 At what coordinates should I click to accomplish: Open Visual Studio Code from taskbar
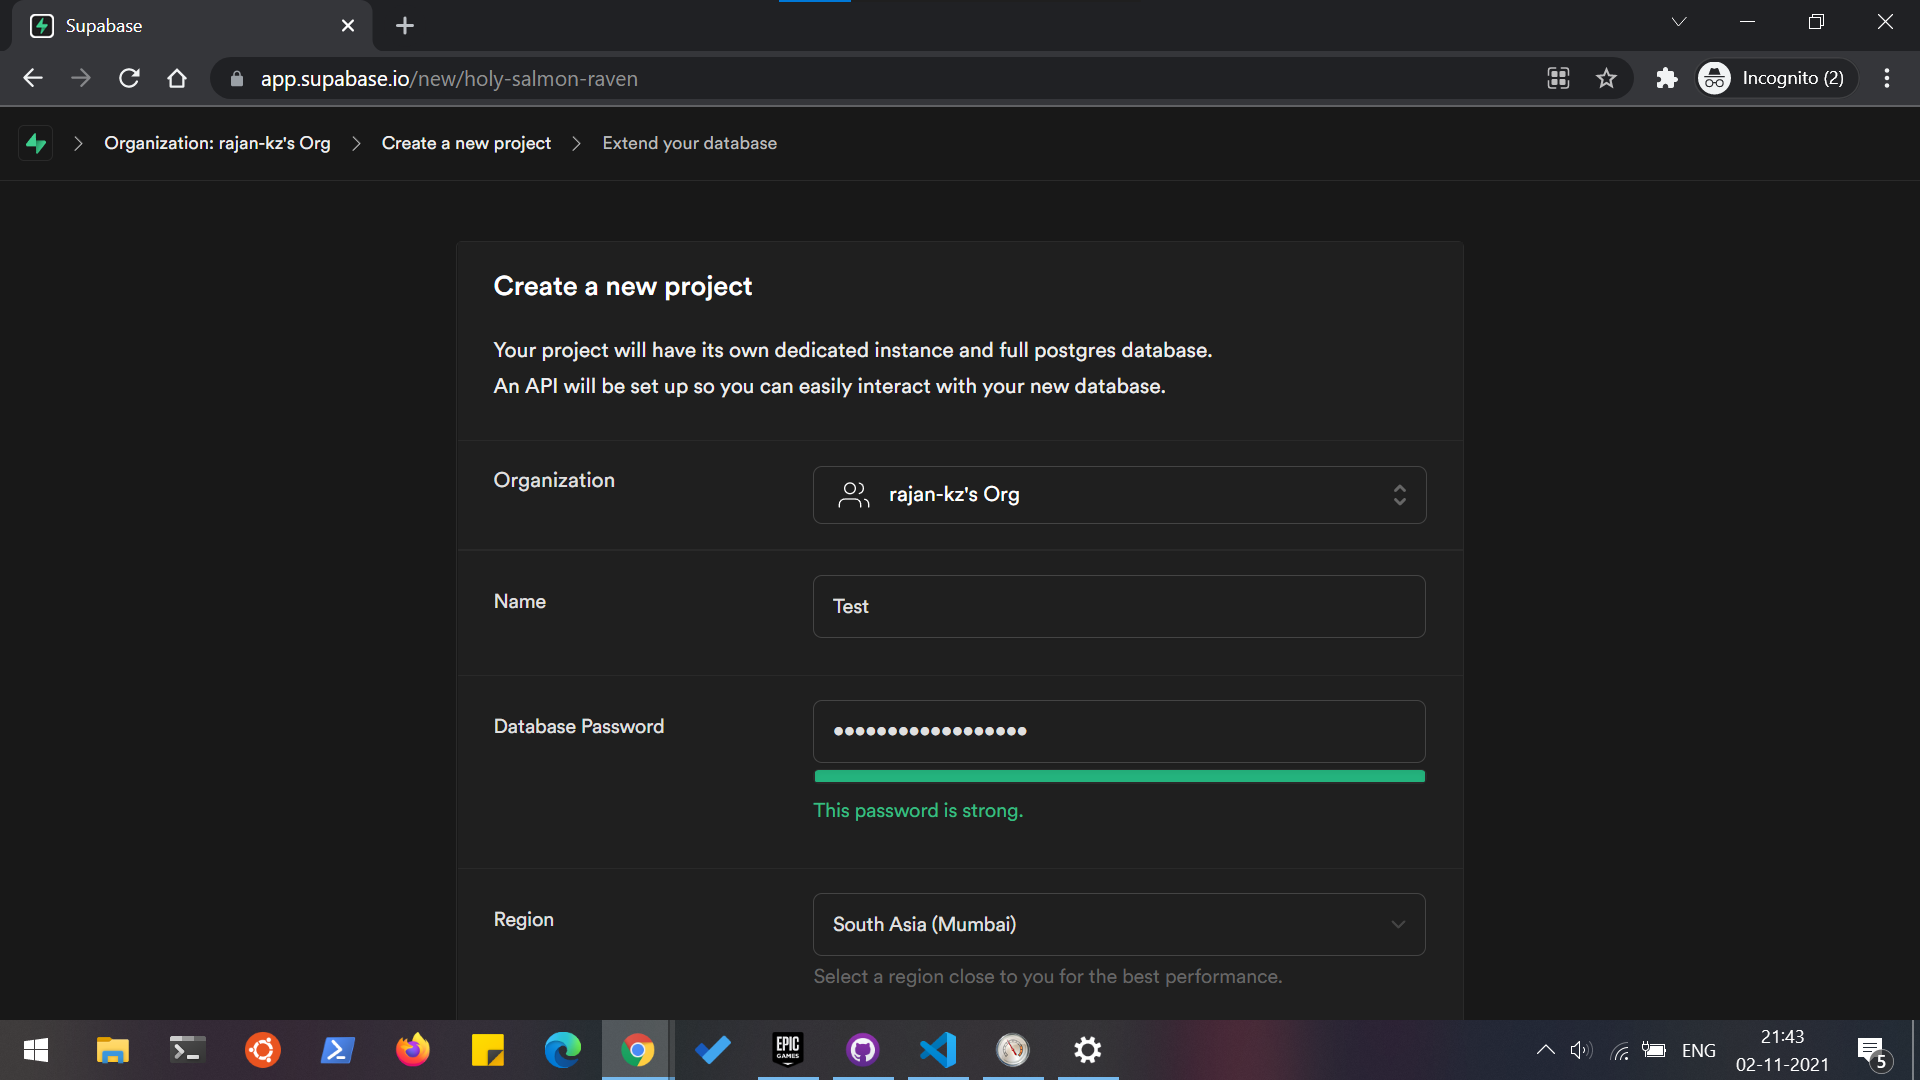[x=938, y=1050]
